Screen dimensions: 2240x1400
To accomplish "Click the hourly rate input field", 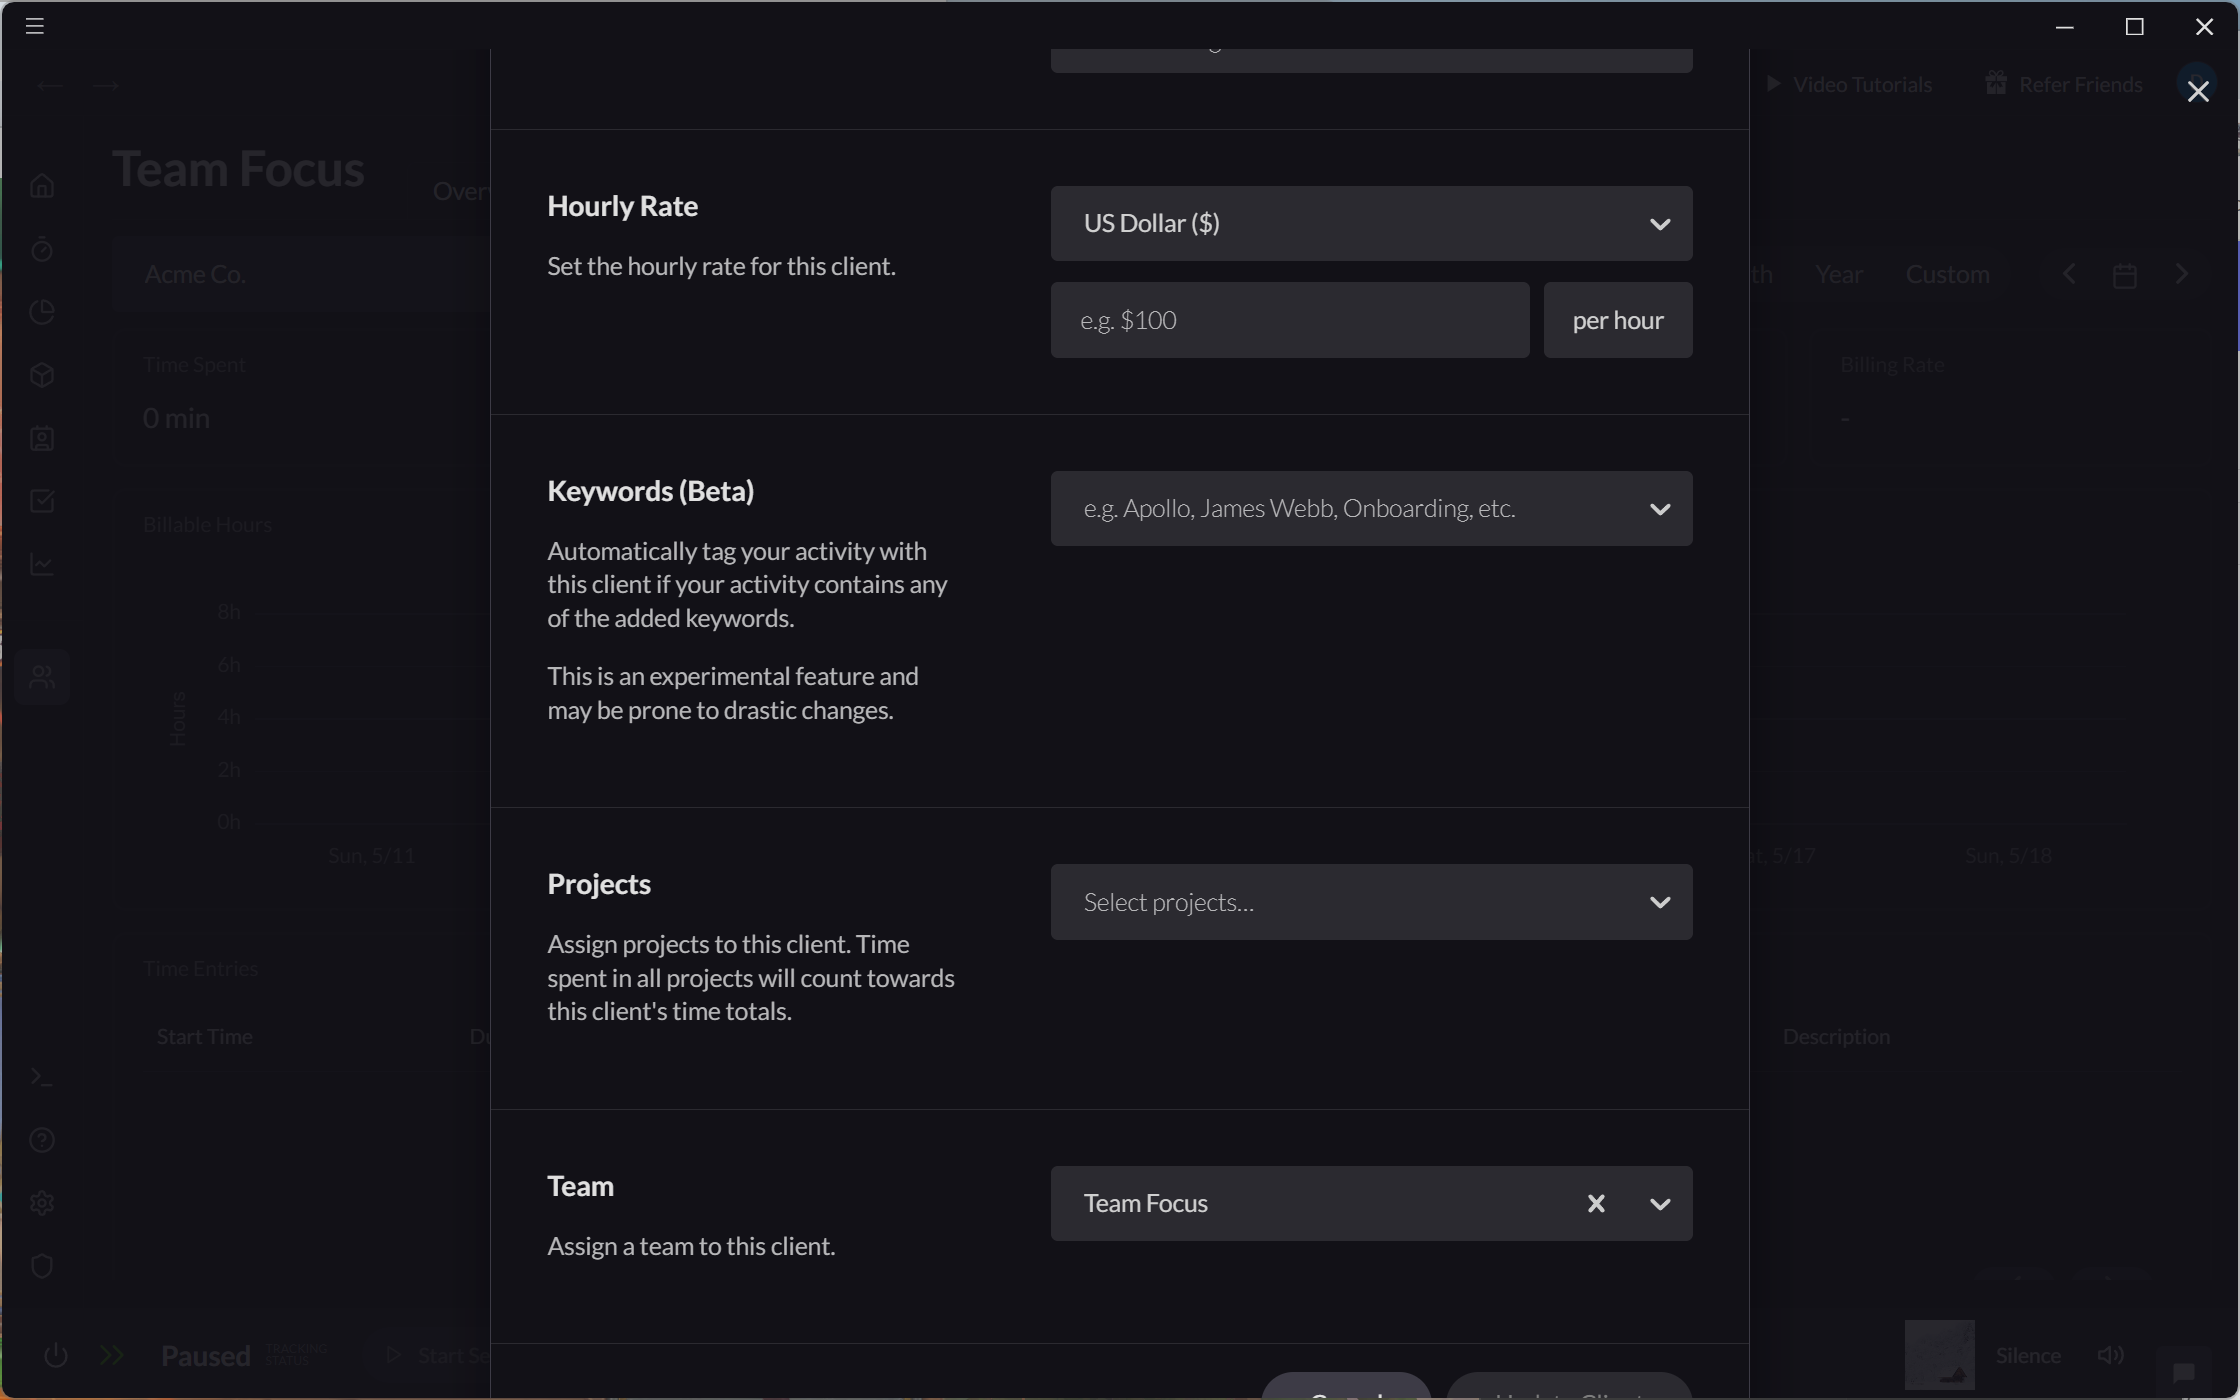I will coord(1288,320).
